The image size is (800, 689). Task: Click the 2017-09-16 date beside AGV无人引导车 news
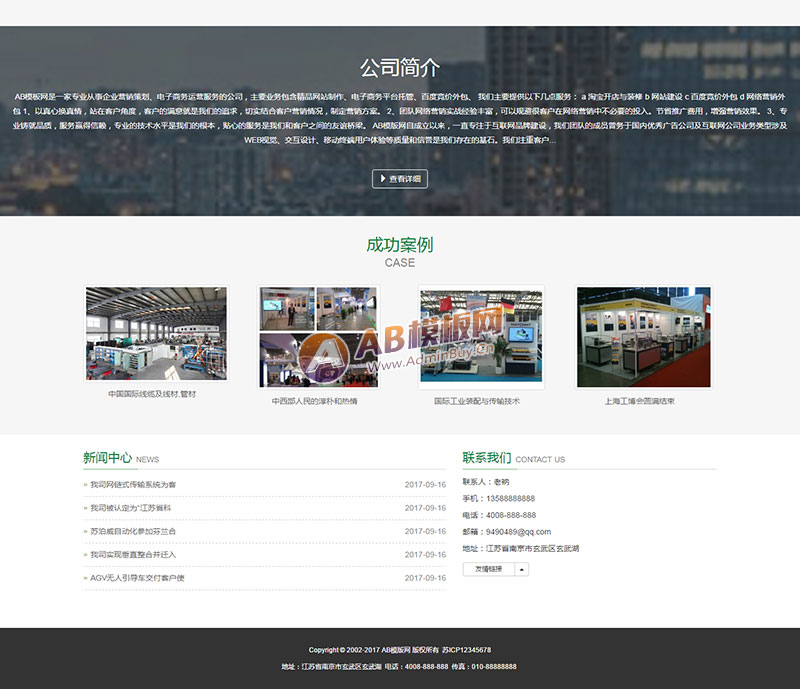[425, 578]
